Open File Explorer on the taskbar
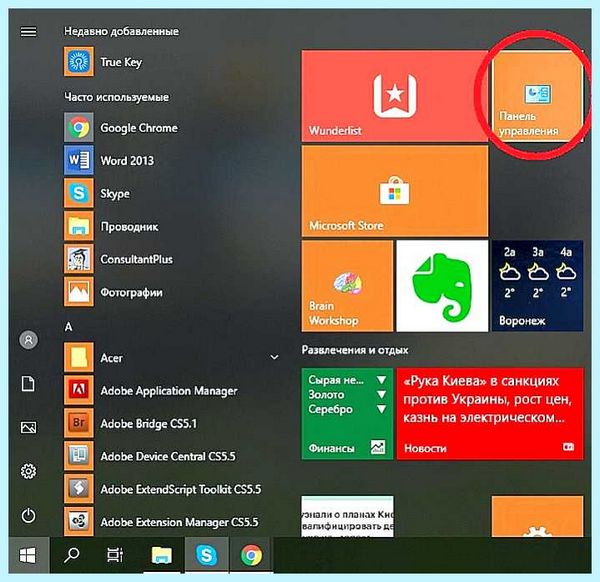 pos(162,555)
